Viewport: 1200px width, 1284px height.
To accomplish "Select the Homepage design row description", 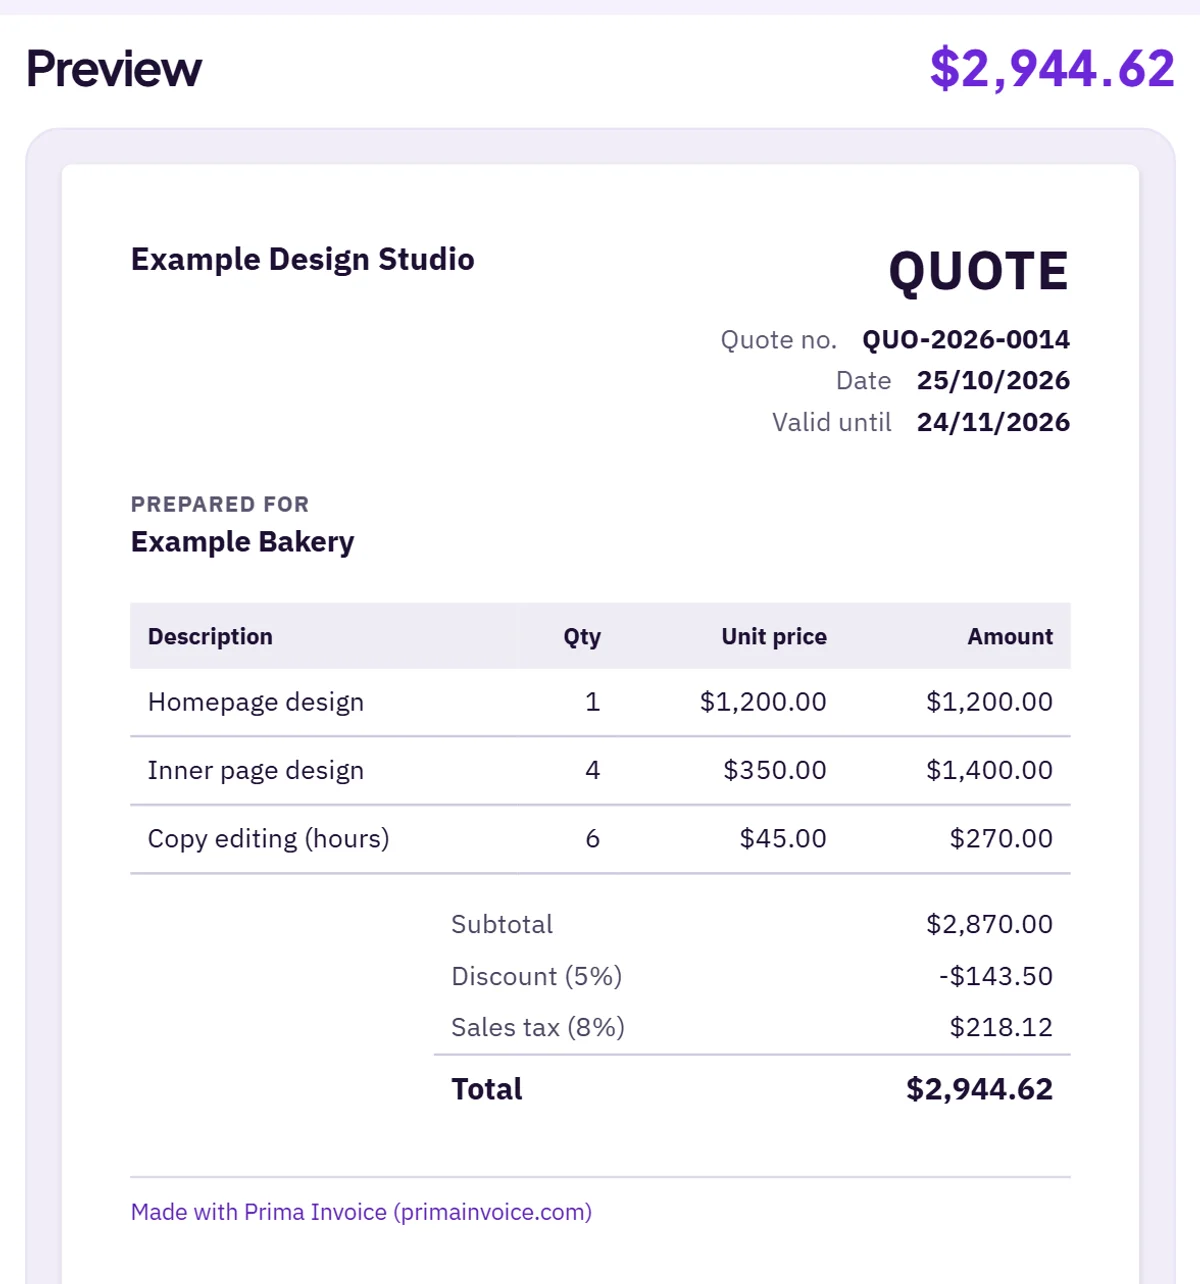I will coord(256,702).
